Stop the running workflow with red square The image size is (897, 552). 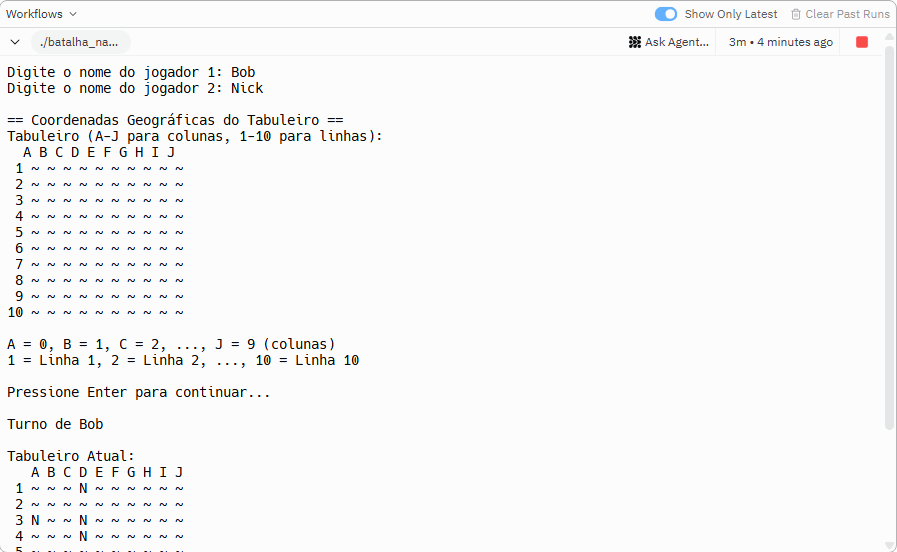coord(862,42)
